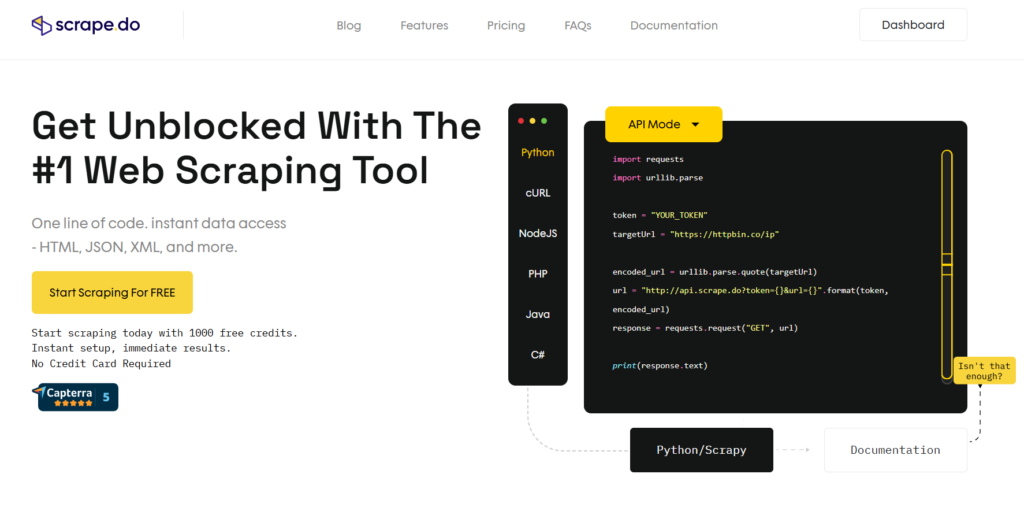
Task: Open the Python/Scrapy box
Action: tap(701, 450)
